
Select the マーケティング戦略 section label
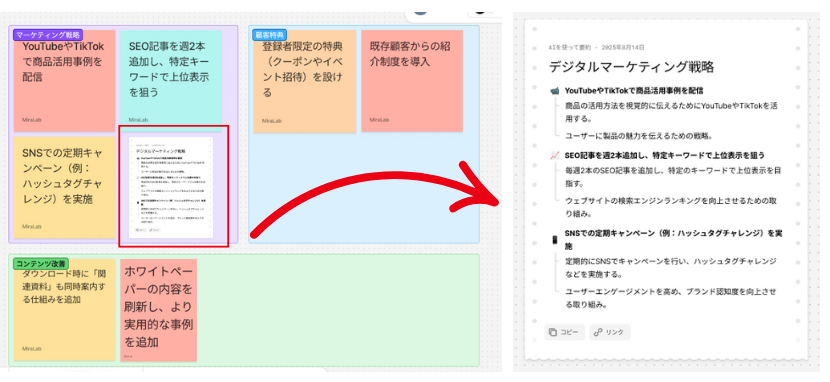click(48, 35)
